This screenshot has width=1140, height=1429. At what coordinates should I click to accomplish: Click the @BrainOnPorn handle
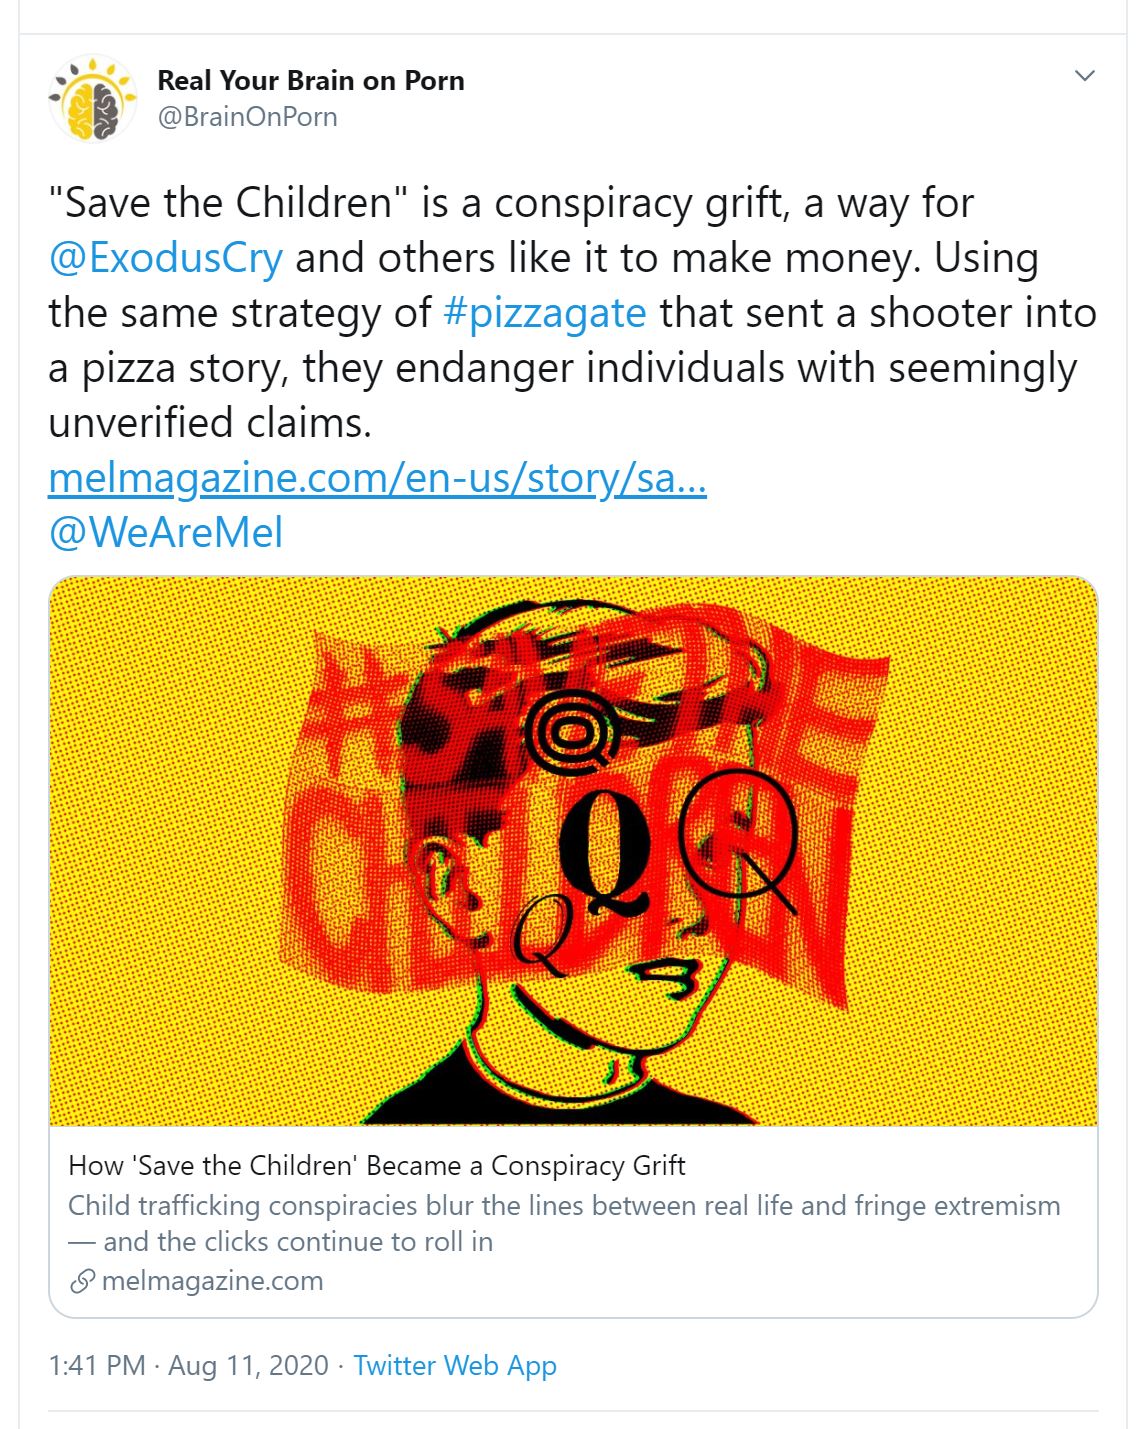click(x=247, y=117)
